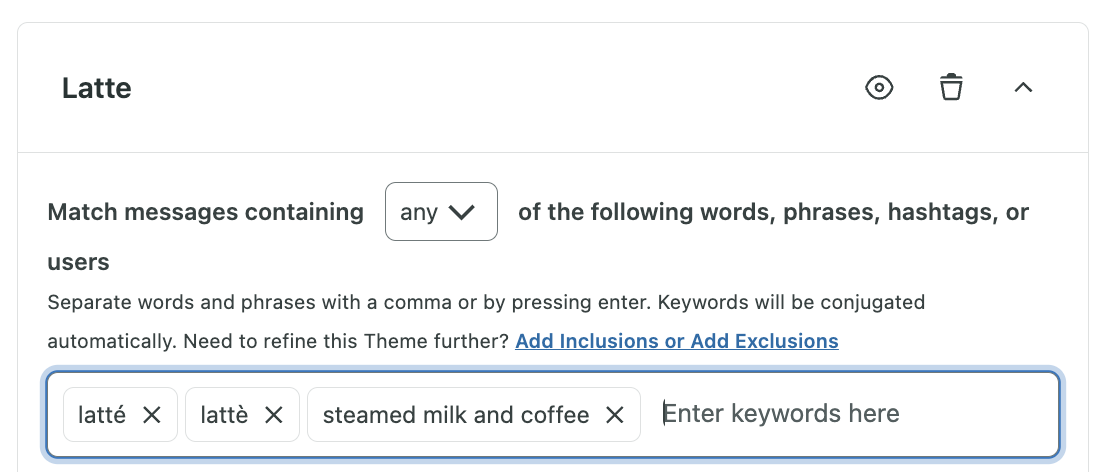Click the chevron arrow beside "any"
This screenshot has height=472, width=1106.
pyautogui.click(x=461, y=212)
